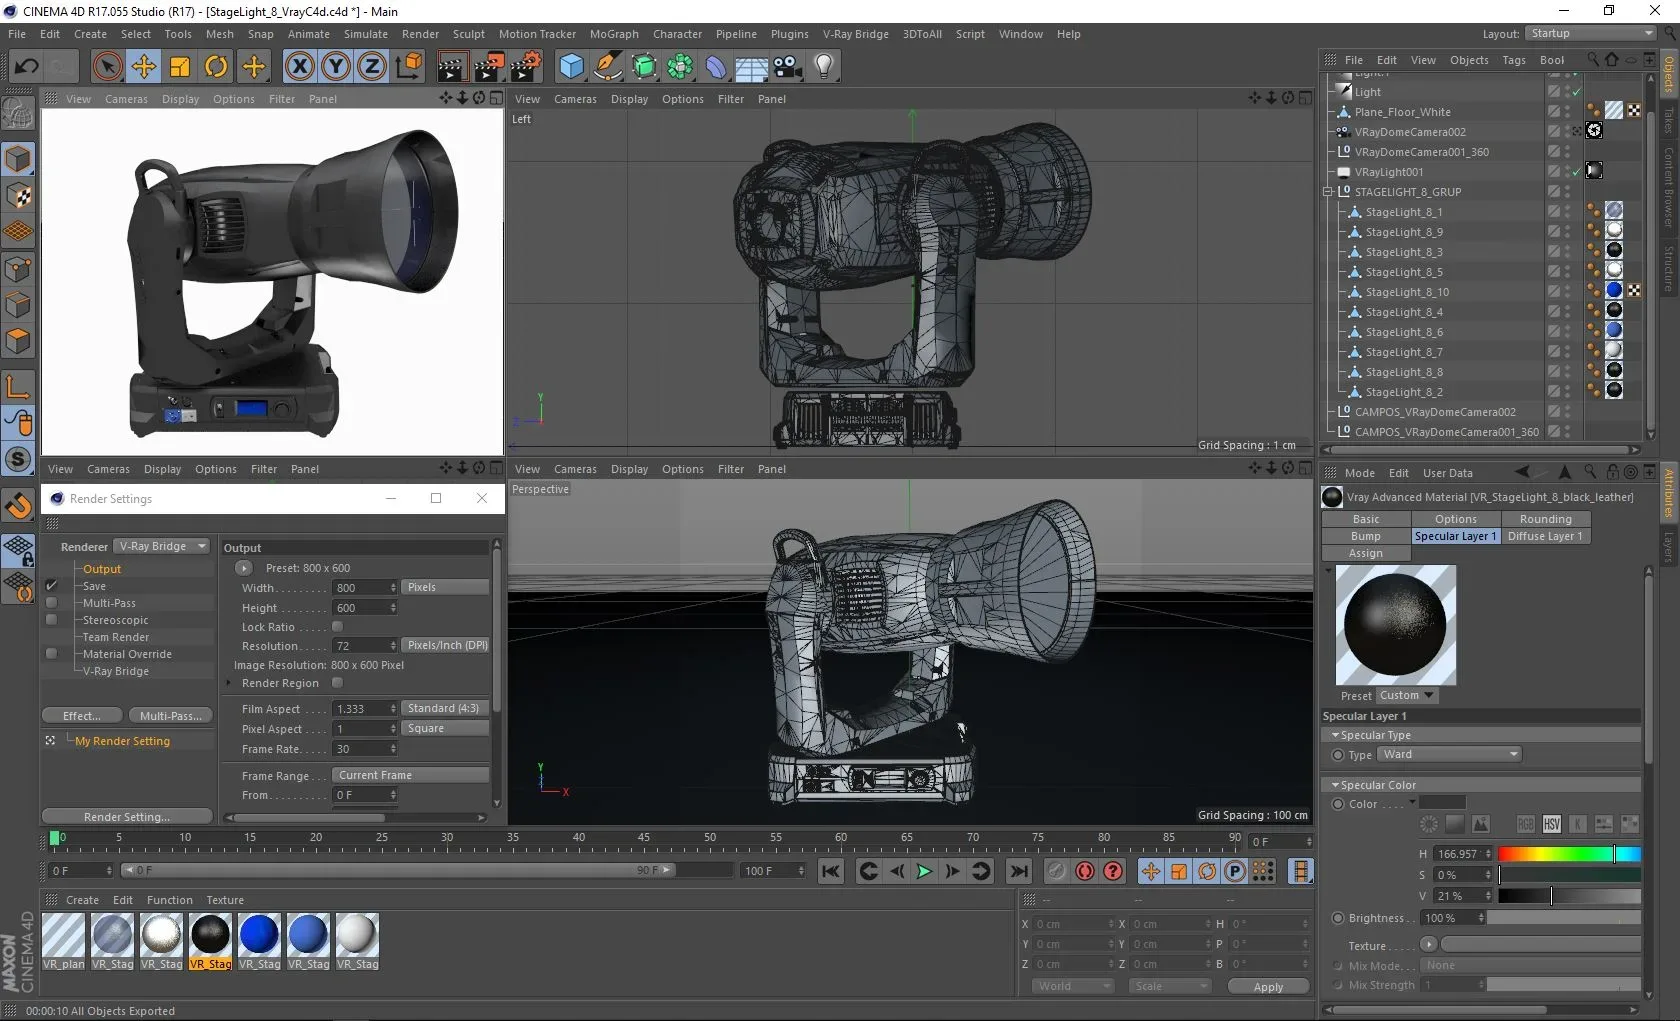Click the Render View clapperboard icon

[x=452, y=67]
